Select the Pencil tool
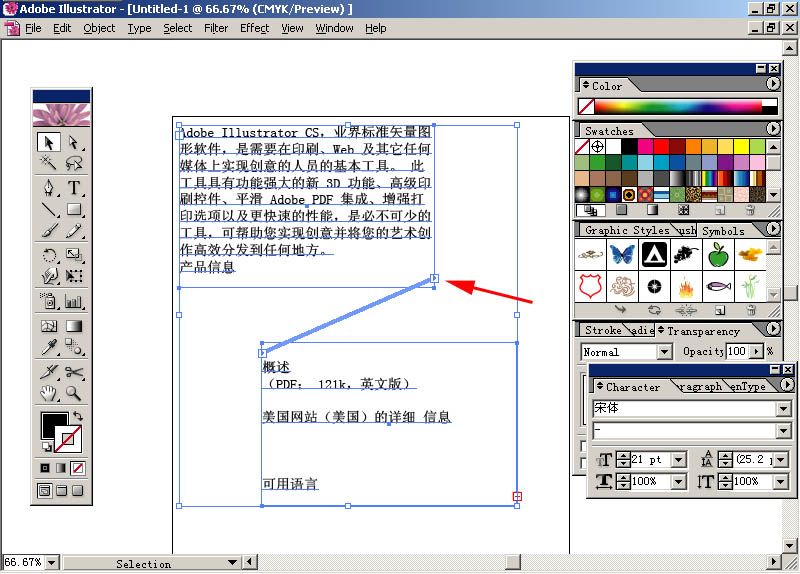800x574 pixels. pos(74,231)
